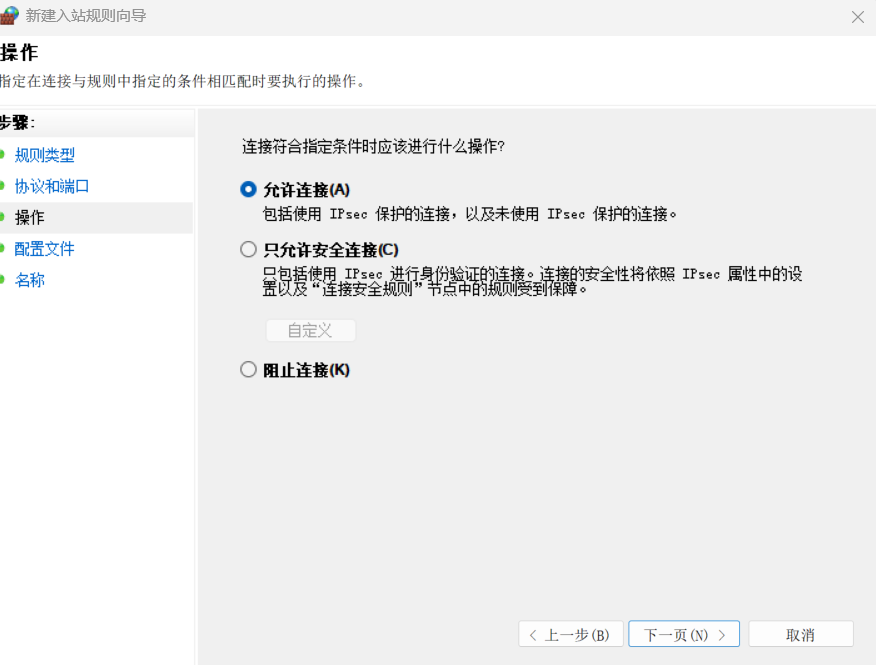Image resolution: width=876 pixels, height=665 pixels.
Task: Click the 上一步 navigation button
Action: pyautogui.click(x=570, y=634)
